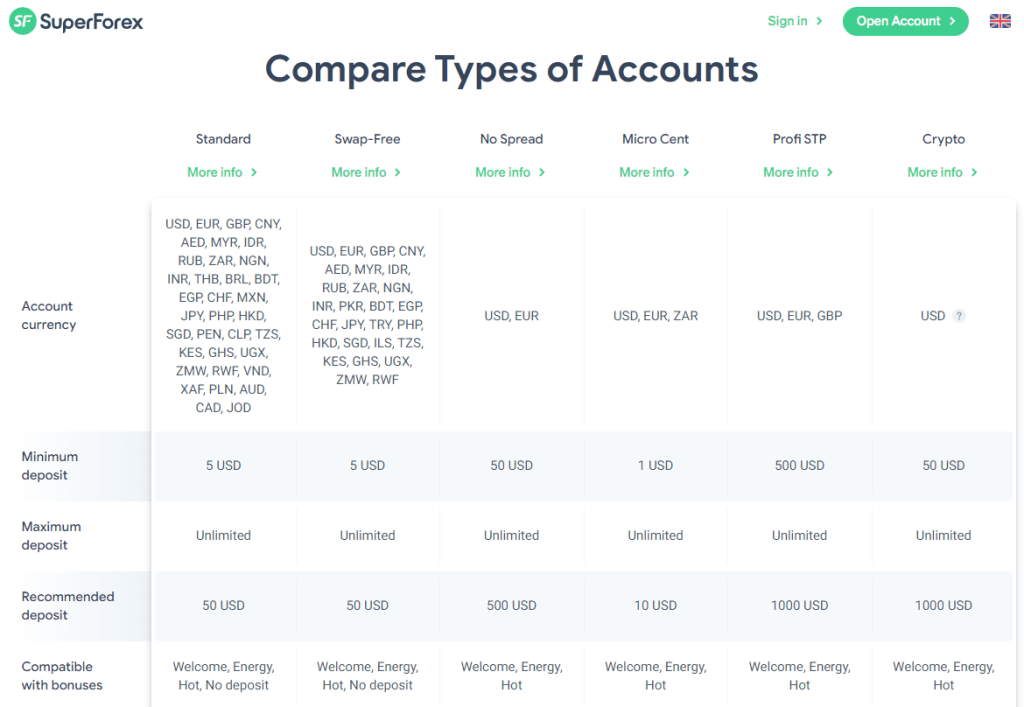Select the Micro Cent column header
The height and width of the screenshot is (707, 1024).
[x=656, y=139]
